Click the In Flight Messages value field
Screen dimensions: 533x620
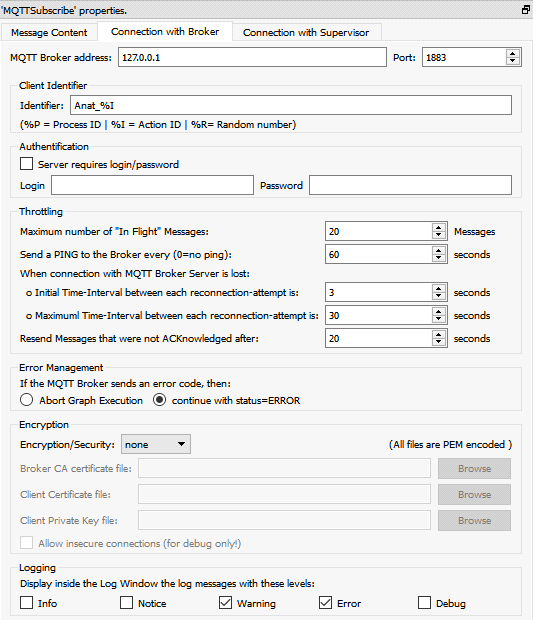coord(379,231)
